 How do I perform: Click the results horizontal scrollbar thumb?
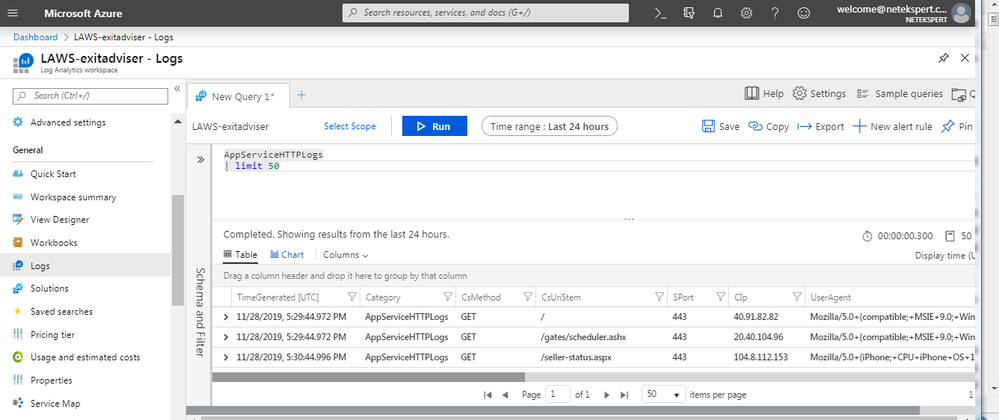368,377
